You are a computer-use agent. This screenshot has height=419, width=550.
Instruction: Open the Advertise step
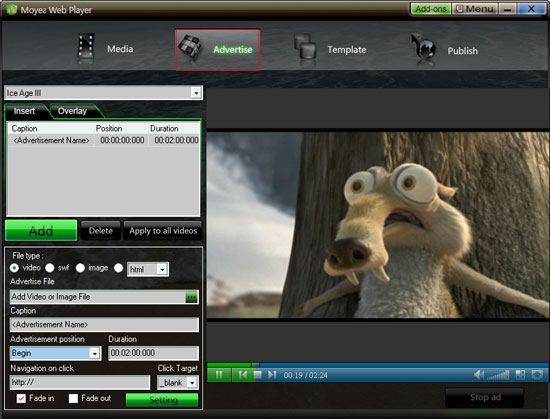[x=217, y=50]
